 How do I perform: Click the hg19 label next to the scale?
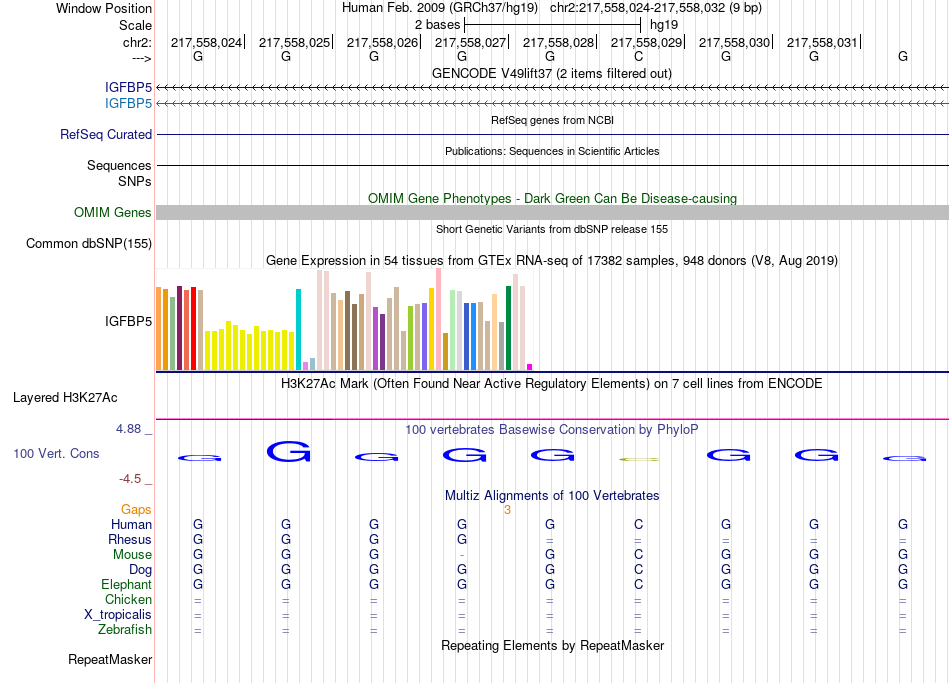click(664, 25)
